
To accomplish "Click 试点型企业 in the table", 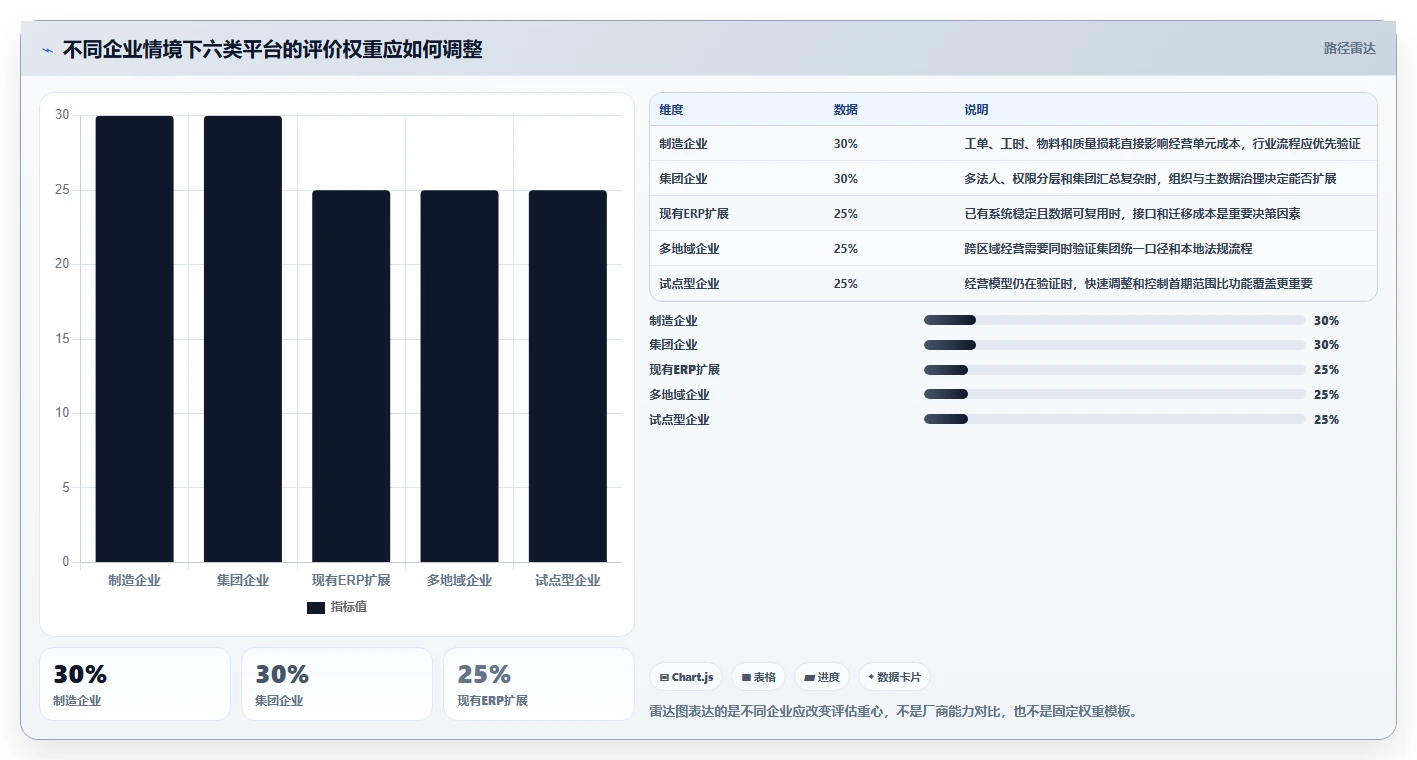I will click(689, 284).
